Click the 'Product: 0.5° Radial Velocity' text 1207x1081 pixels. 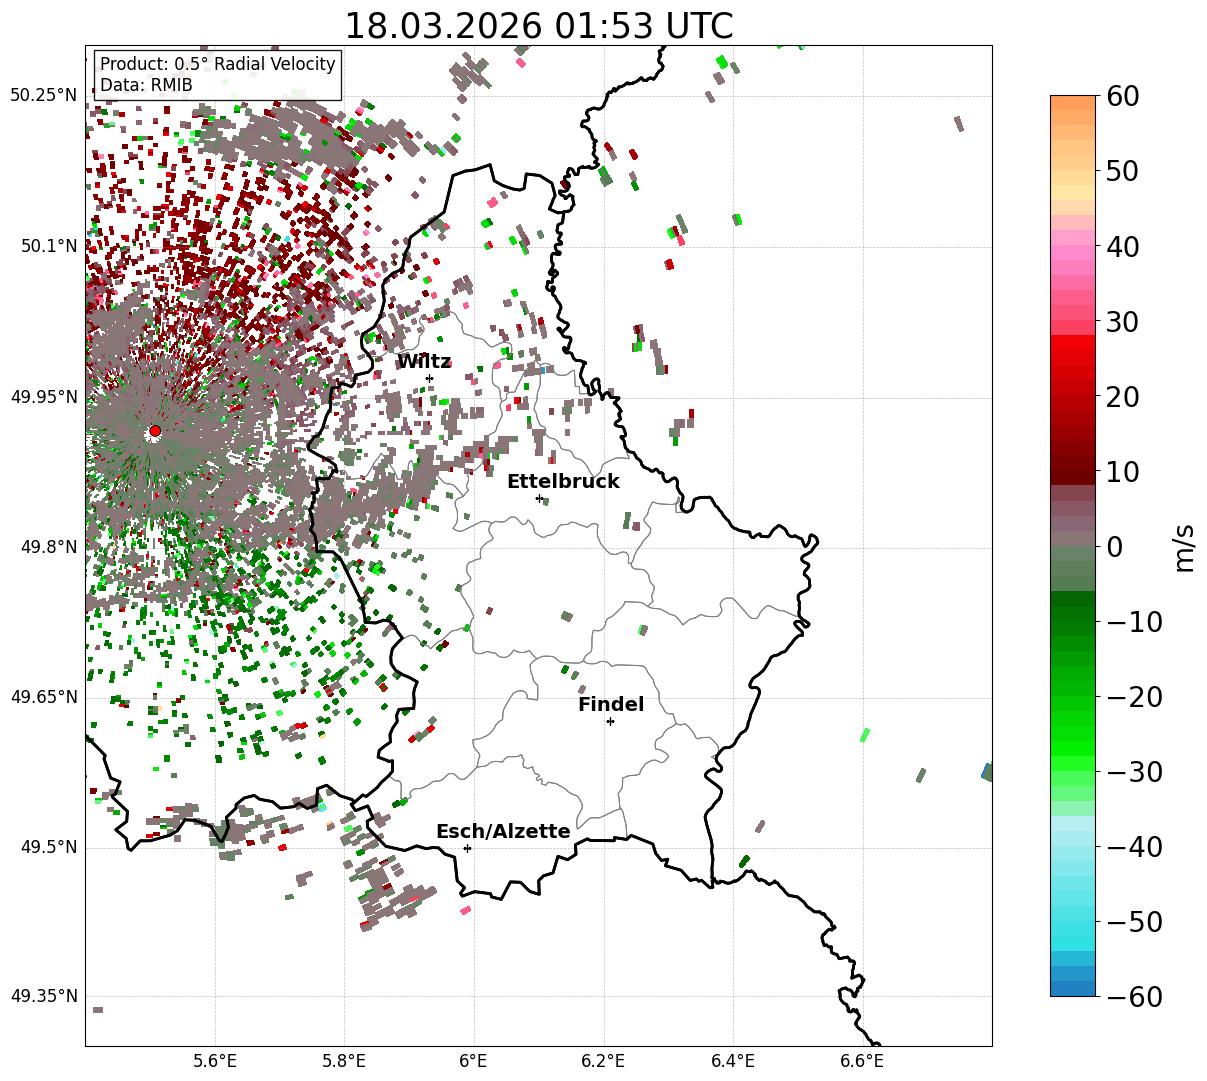tap(218, 64)
